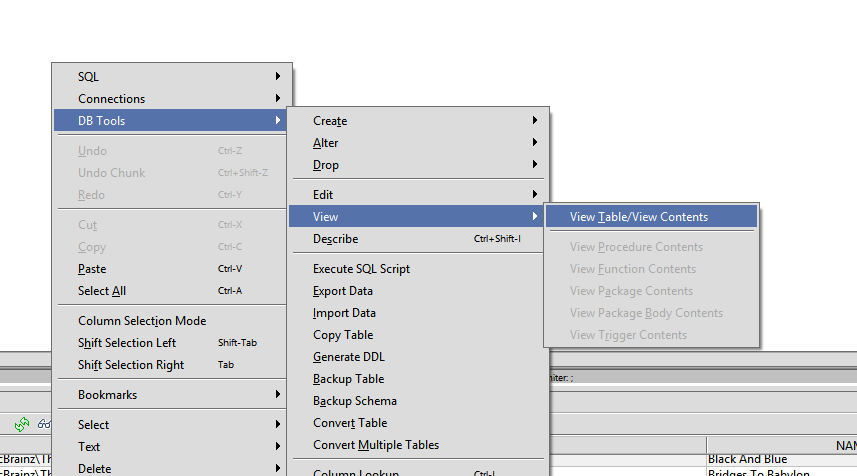Choose Export Data
This screenshot has height=476, width=857.
[x=343, y=291]
